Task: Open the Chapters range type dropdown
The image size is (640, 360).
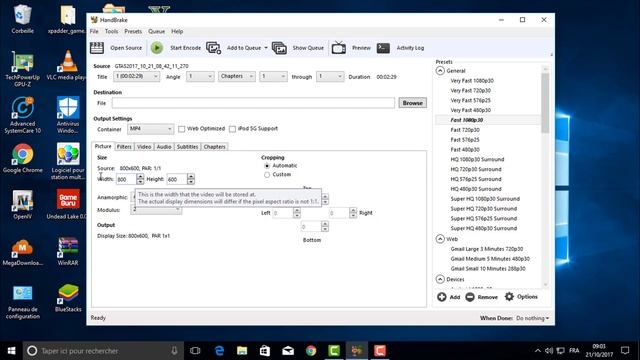Action: tap(237, 76)
